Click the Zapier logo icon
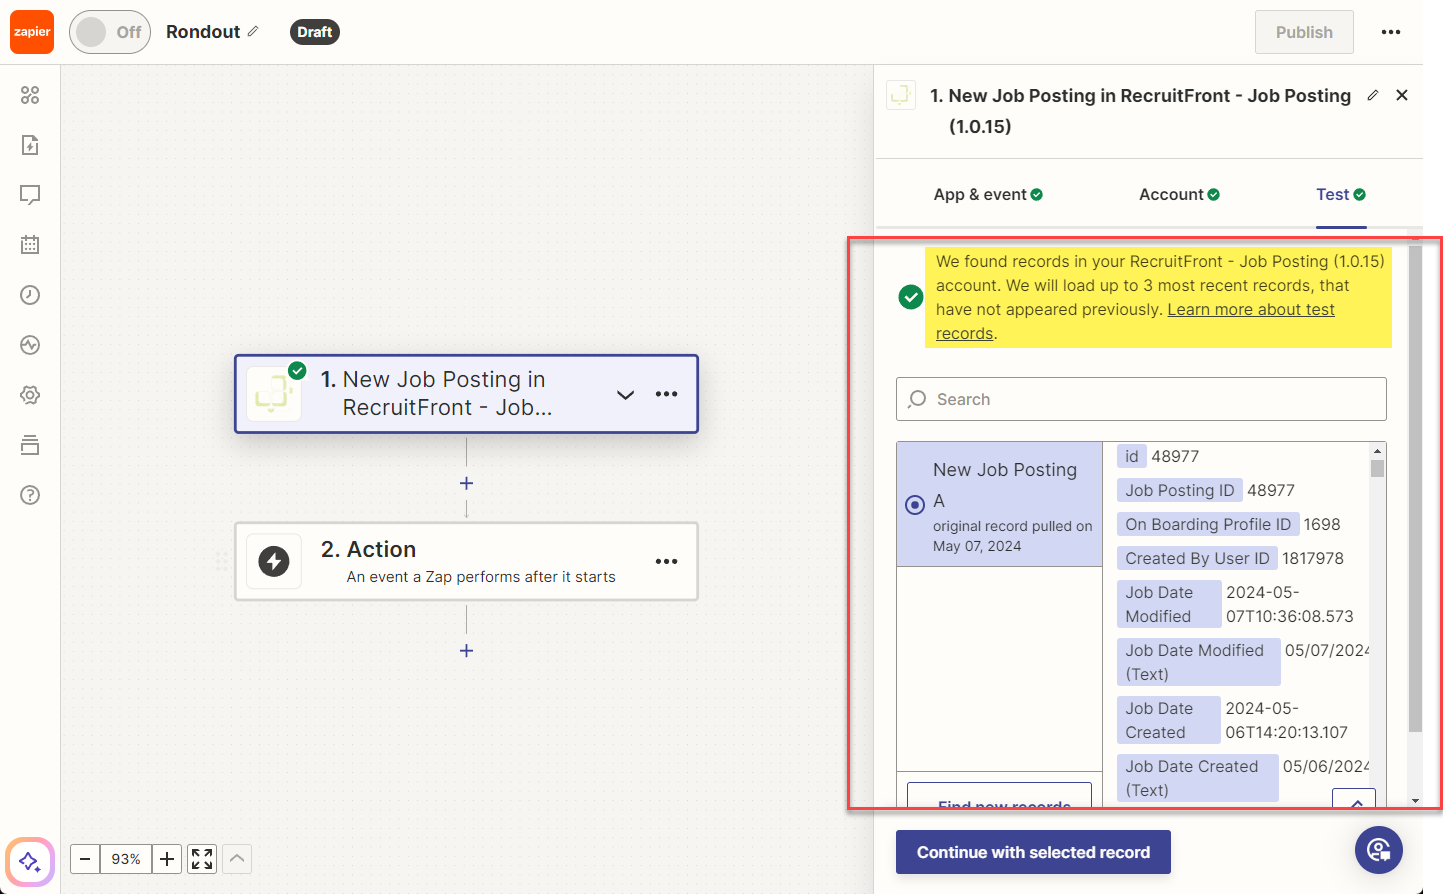 (x=32, y=32)
